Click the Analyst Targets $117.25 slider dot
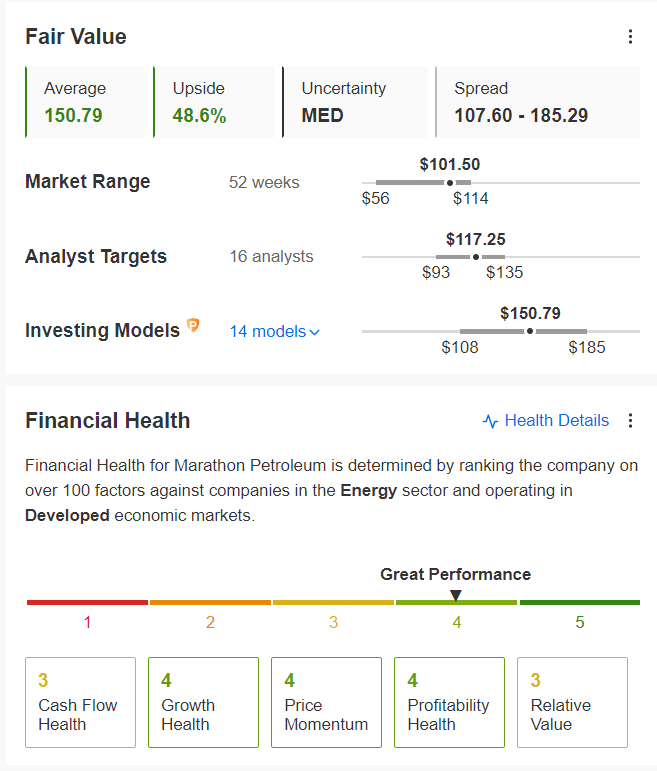The image size is (657, 771). [x=476, y=257]
